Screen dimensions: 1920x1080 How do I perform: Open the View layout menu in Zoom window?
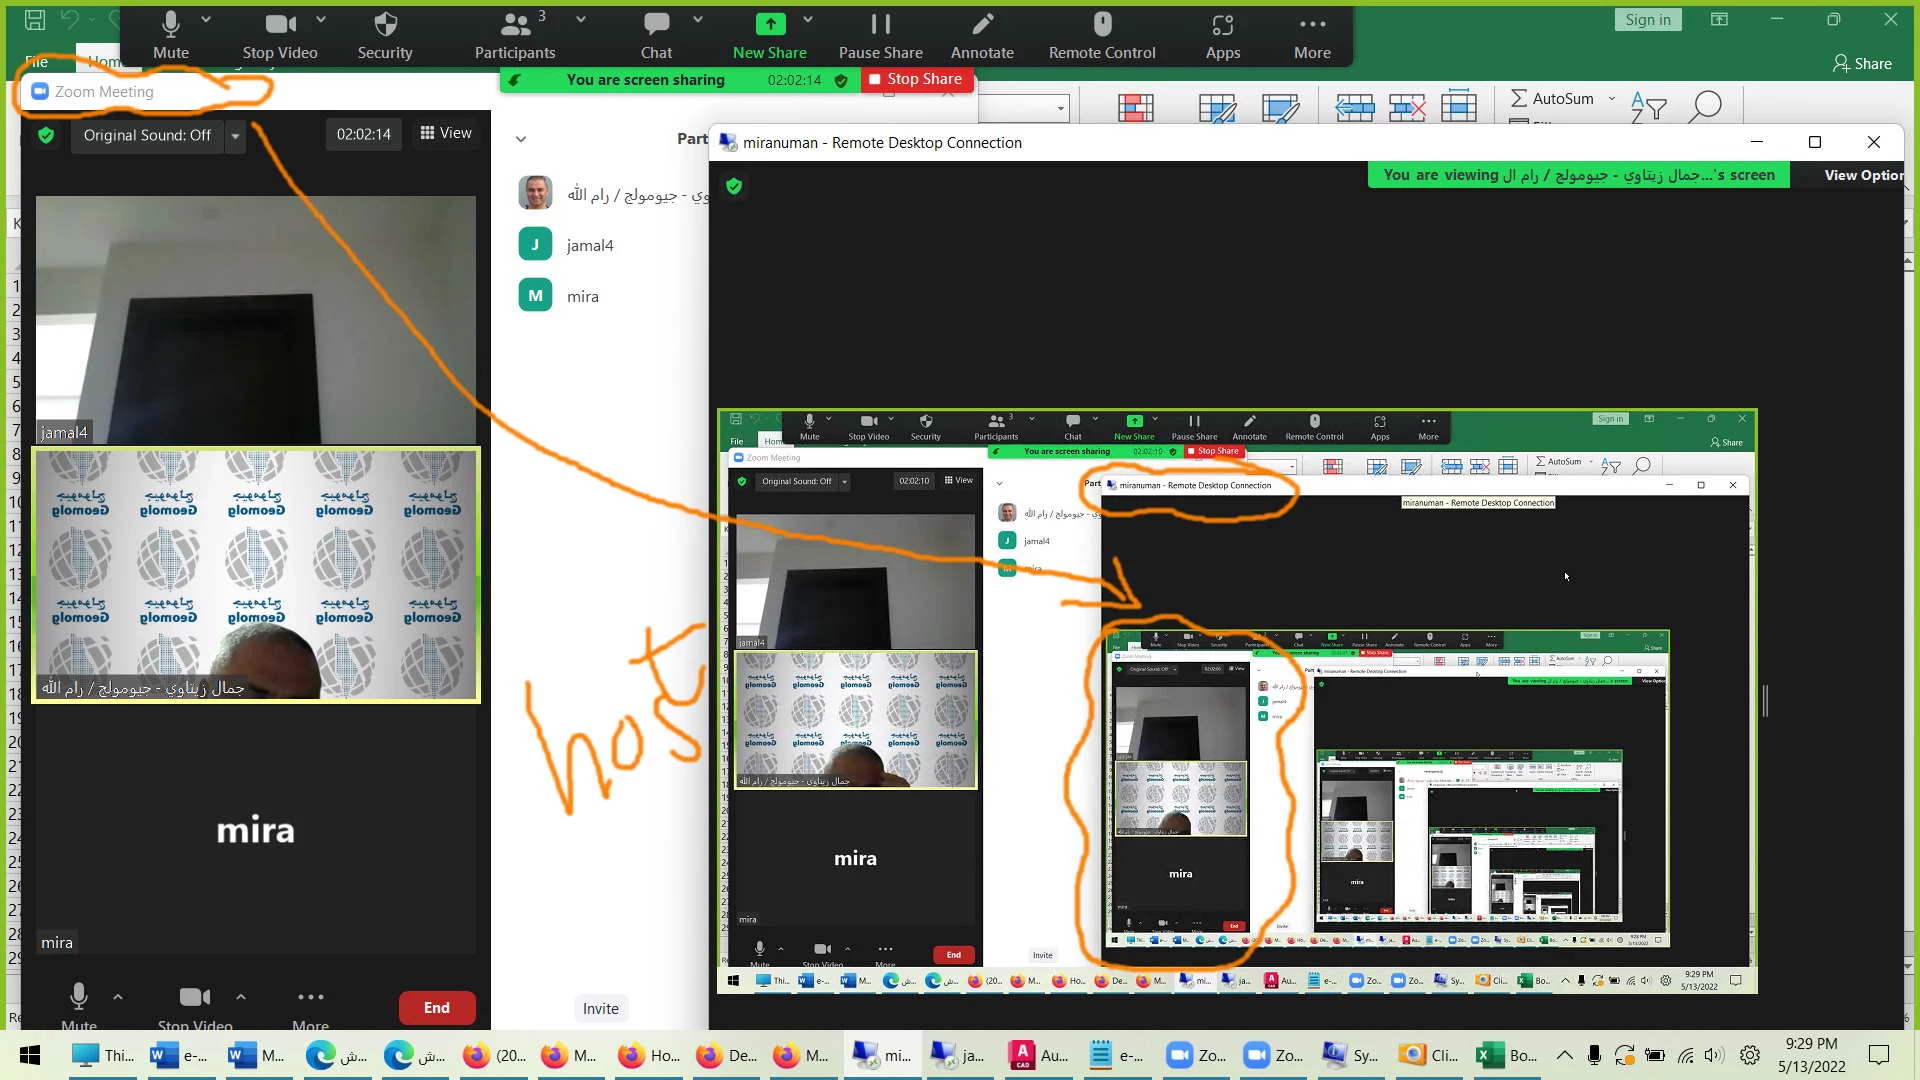coord(446,133)
